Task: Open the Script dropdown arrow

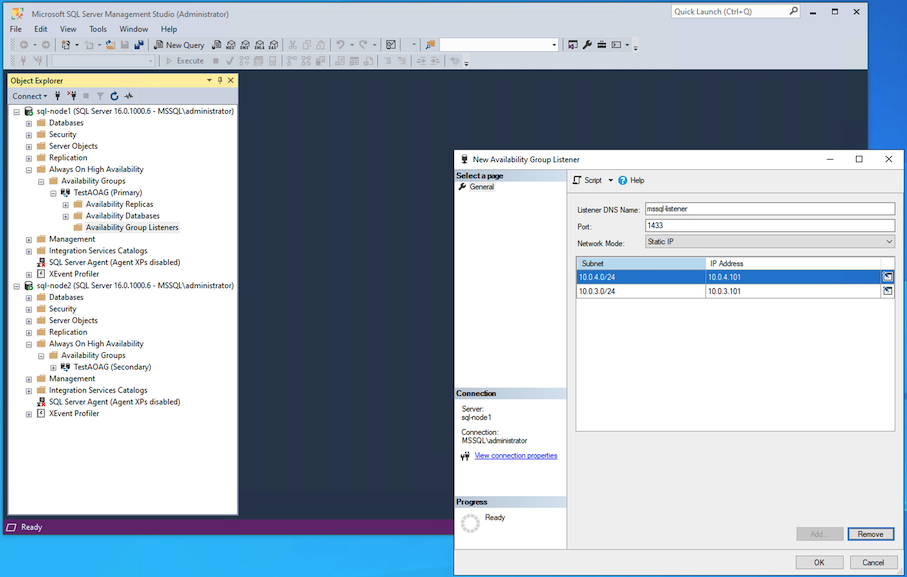Action: point(610,180)
